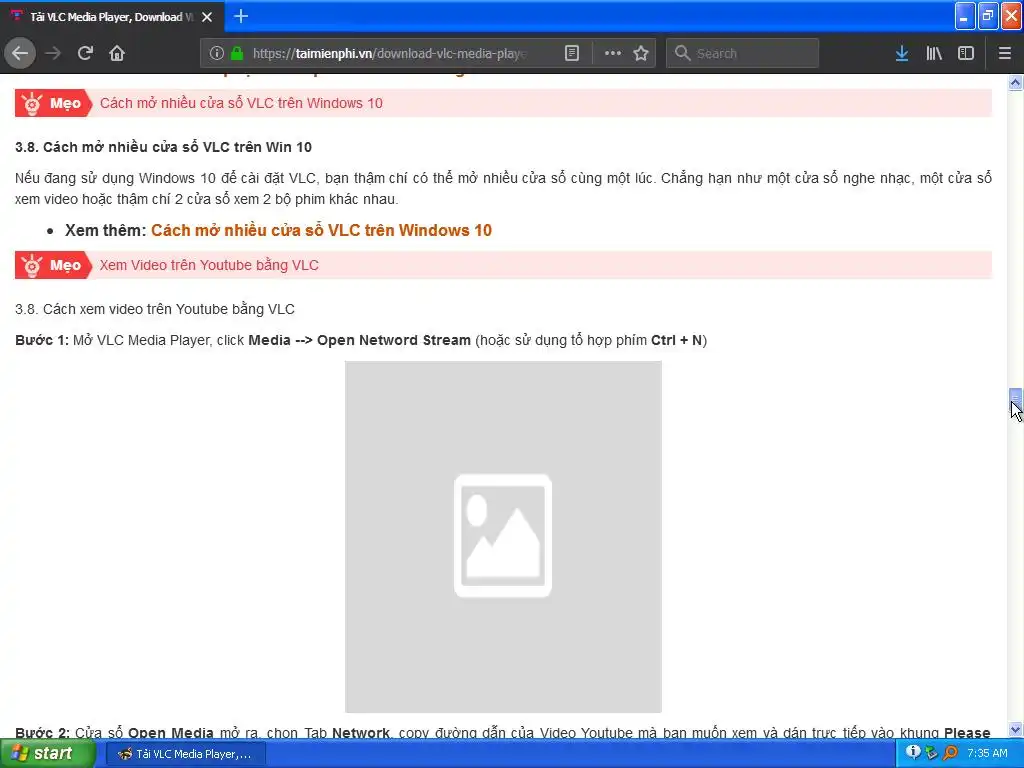Open tip link Cách mở nhiều cửa sổ VLC

(241, 103)
